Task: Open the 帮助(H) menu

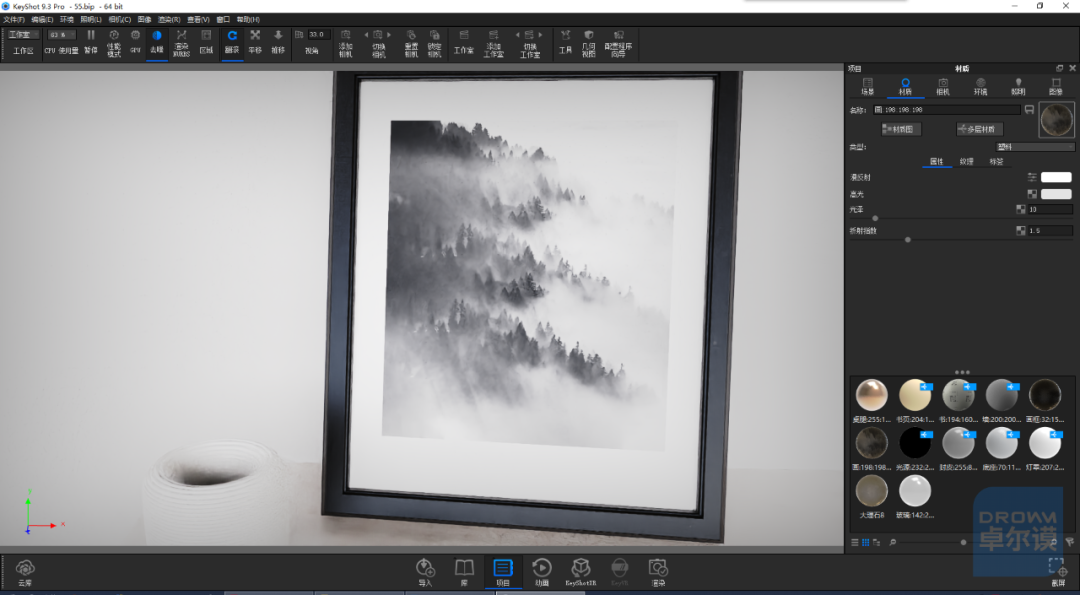Action: coord(248,19)
